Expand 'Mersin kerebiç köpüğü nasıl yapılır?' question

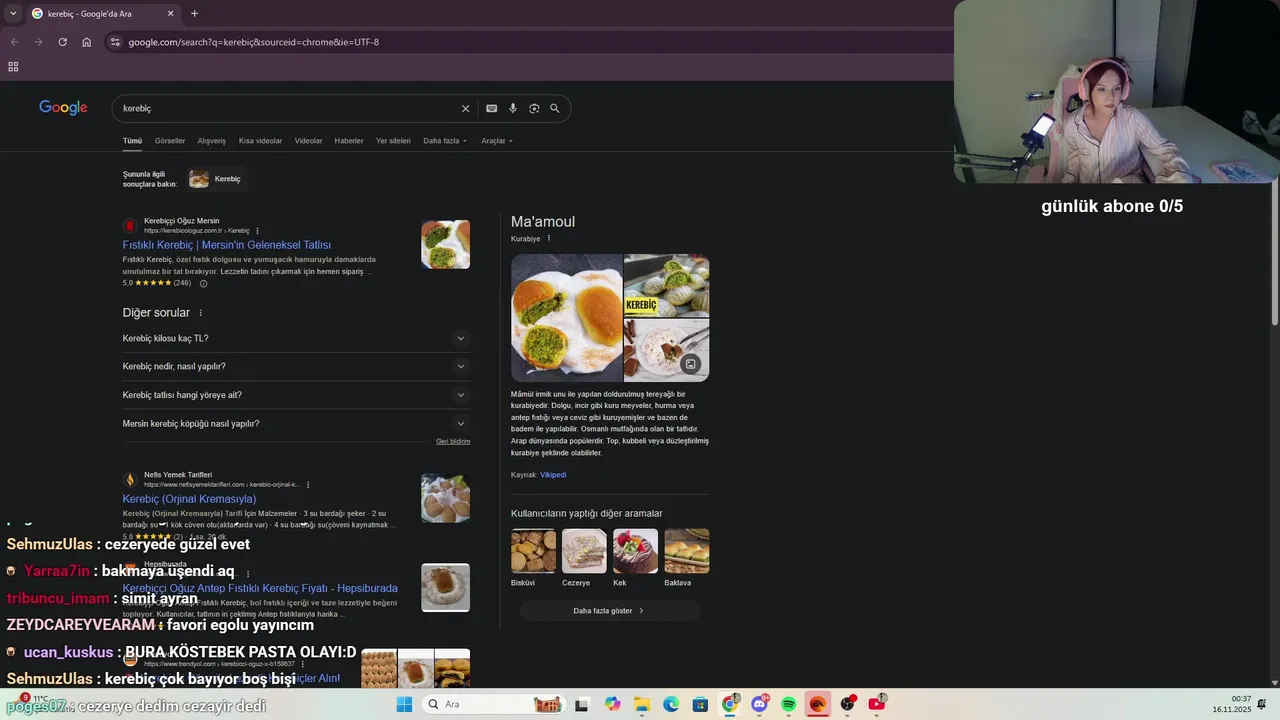pyautogui.click(x=296, y=424)
